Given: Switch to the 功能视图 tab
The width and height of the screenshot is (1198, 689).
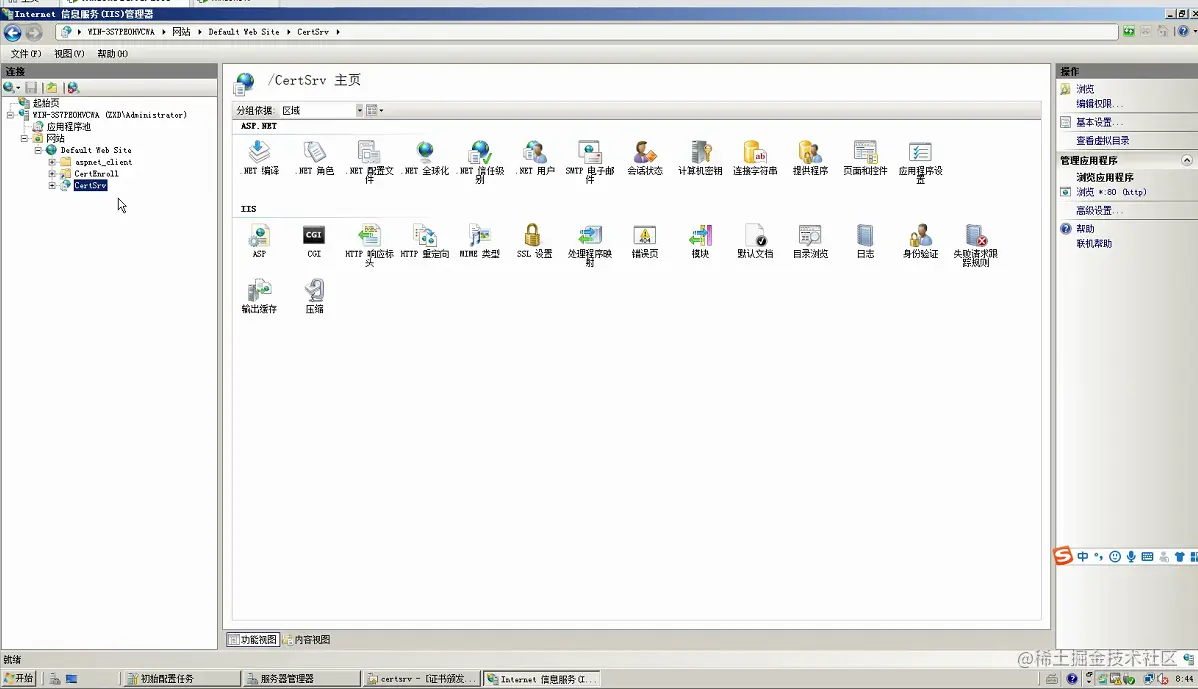Looking at the screenshot, I should [x=253, y=639].
